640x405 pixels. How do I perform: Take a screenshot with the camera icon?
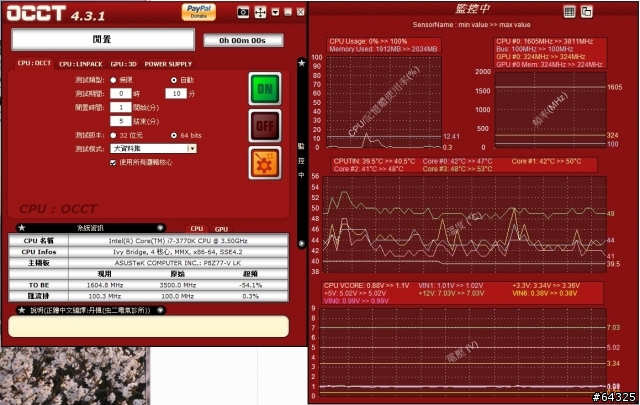click(243, 12)
